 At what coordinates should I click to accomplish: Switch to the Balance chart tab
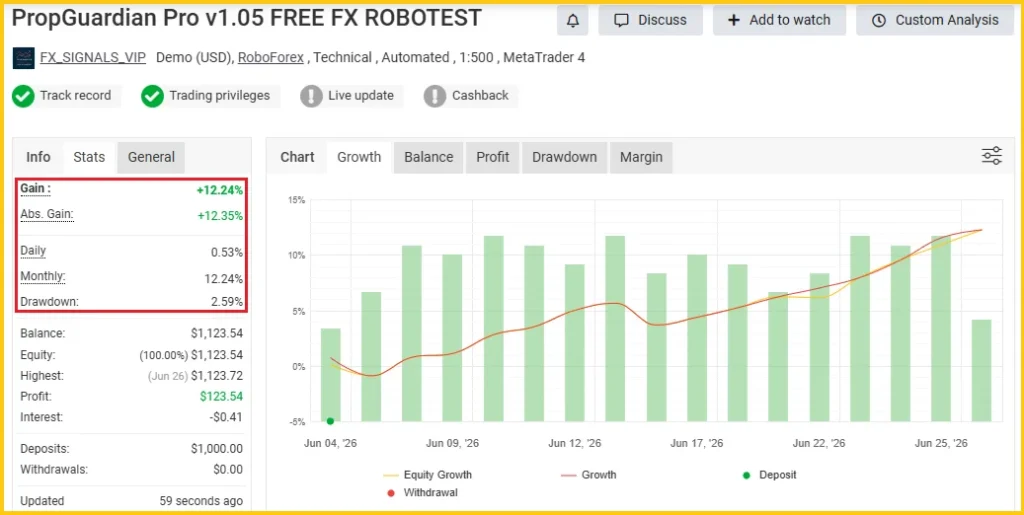coord(428,157)
